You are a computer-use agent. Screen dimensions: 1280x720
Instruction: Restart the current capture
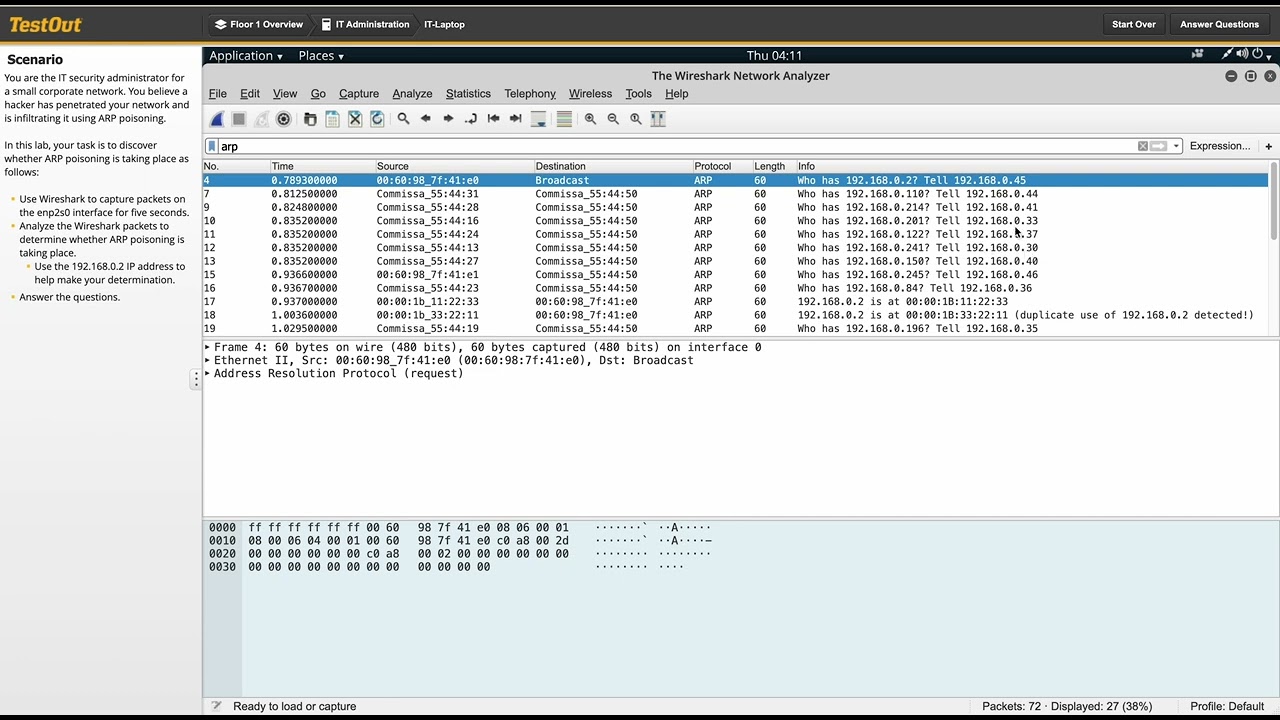click(x=261, y=119)
